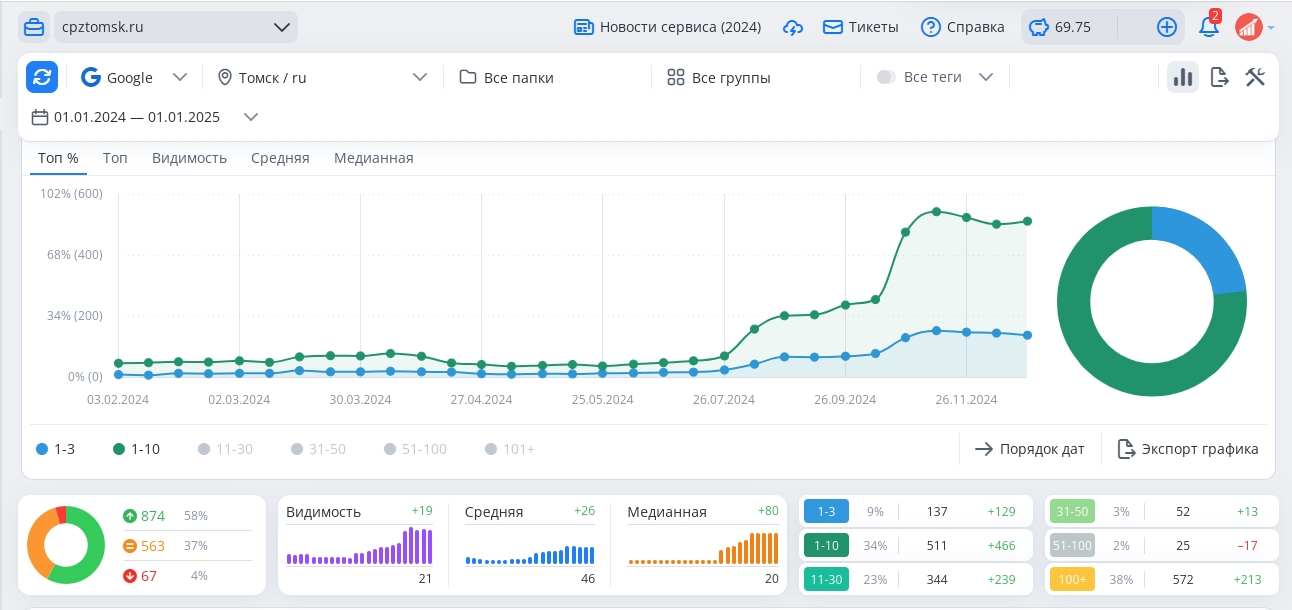Click the blue refresh data icon
The height and width of the screenshot is (610, 1292).
coord(42,77)
